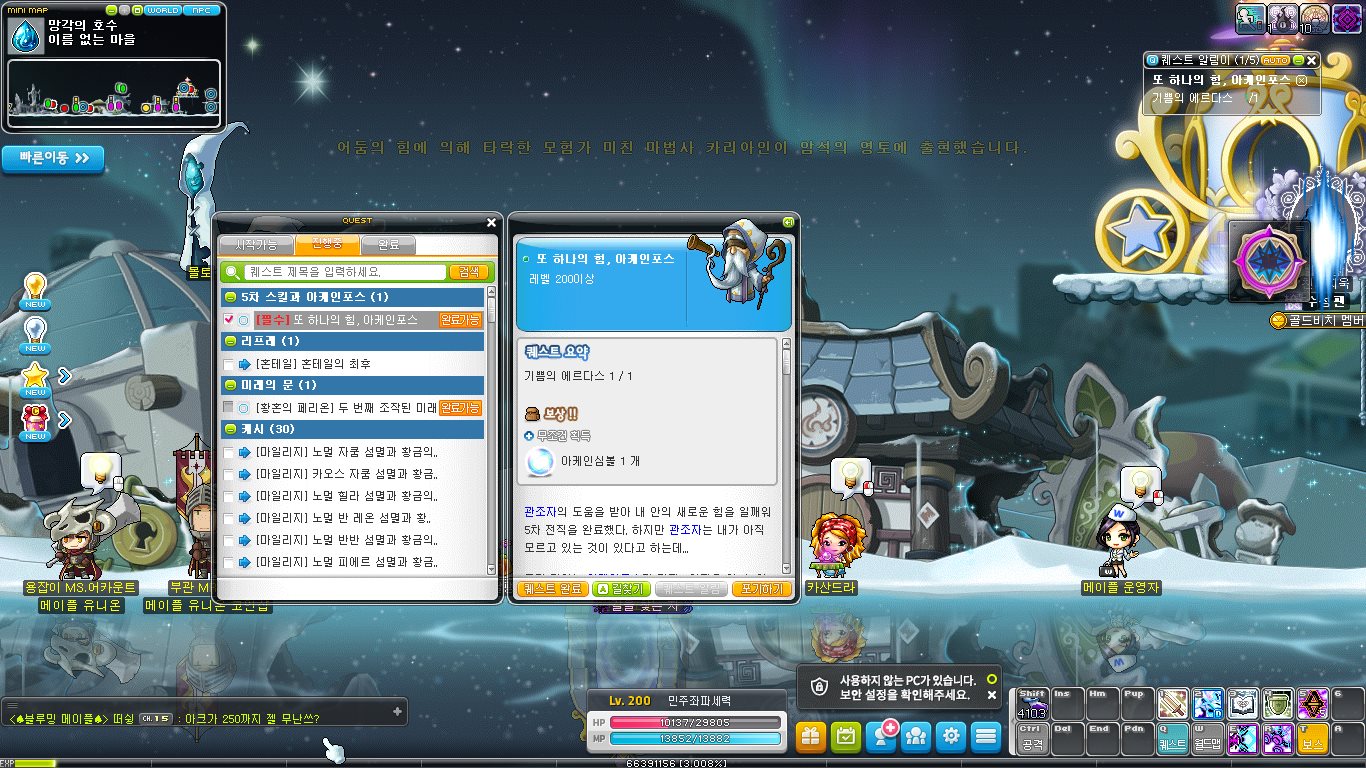Click the 포기하기 forfeit quest button
The height and width of the screenshot is (768, 1366).
click(760, 589)
